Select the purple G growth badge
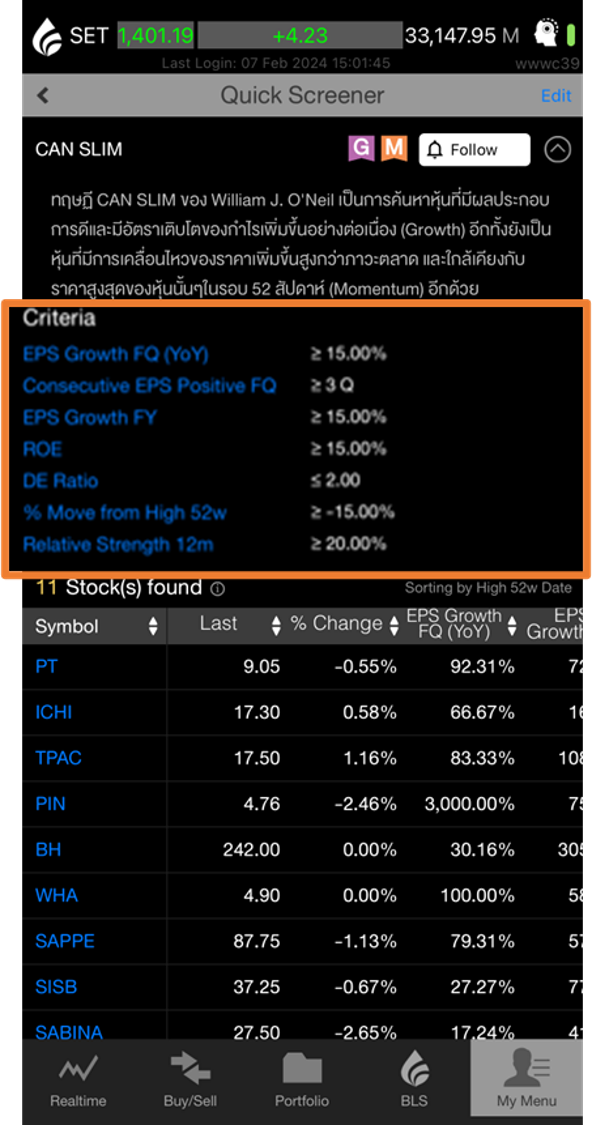592x1125 pixels. click(x=362, y=149)
